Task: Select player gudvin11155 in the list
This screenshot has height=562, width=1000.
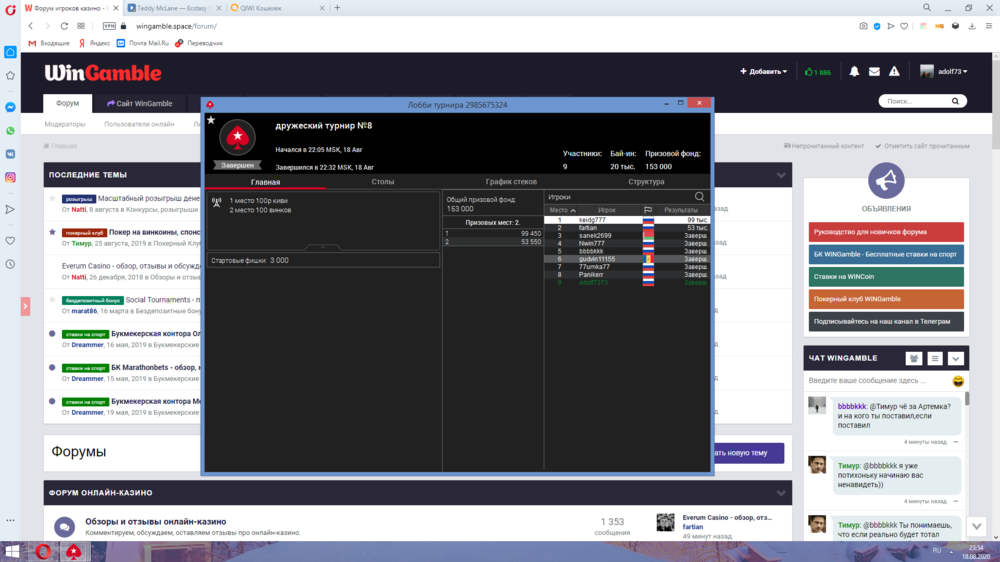Action: point(597,259)
